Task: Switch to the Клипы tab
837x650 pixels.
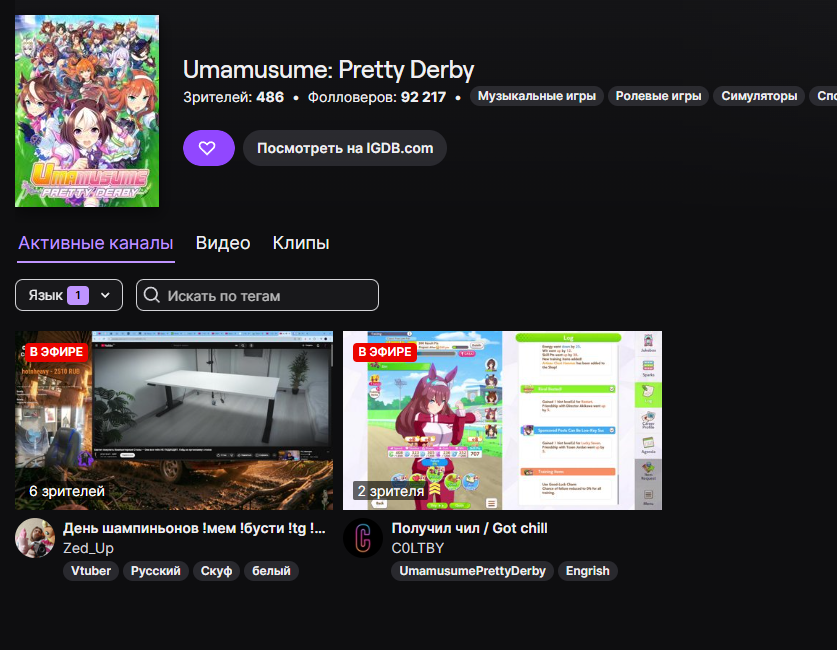Action: click(301, 243)
